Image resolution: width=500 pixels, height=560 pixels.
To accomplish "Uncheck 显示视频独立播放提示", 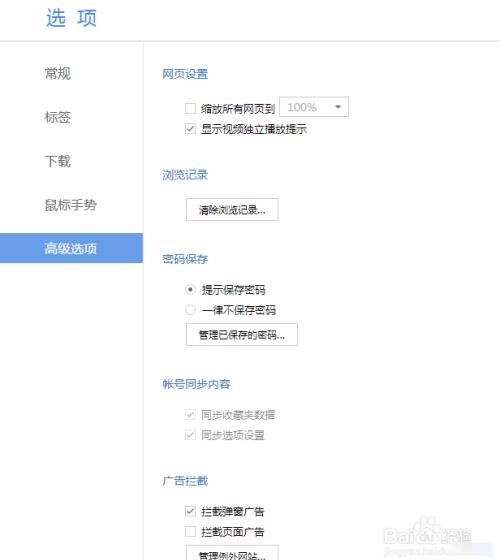I will pyautogui.click(x=190, y=129).
